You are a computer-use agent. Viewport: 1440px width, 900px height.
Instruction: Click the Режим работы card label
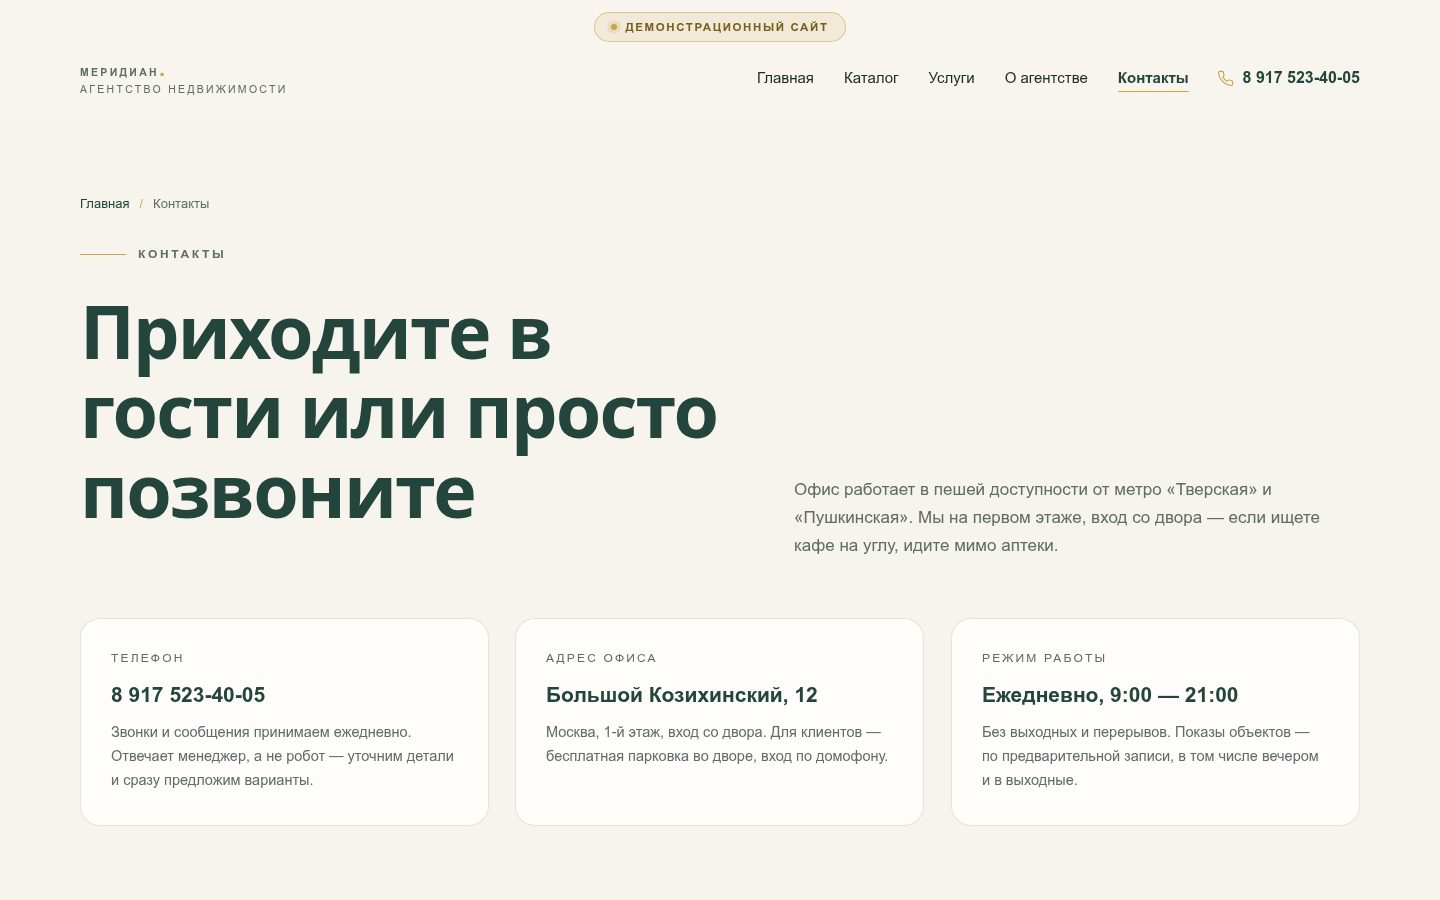[1044, 658]
